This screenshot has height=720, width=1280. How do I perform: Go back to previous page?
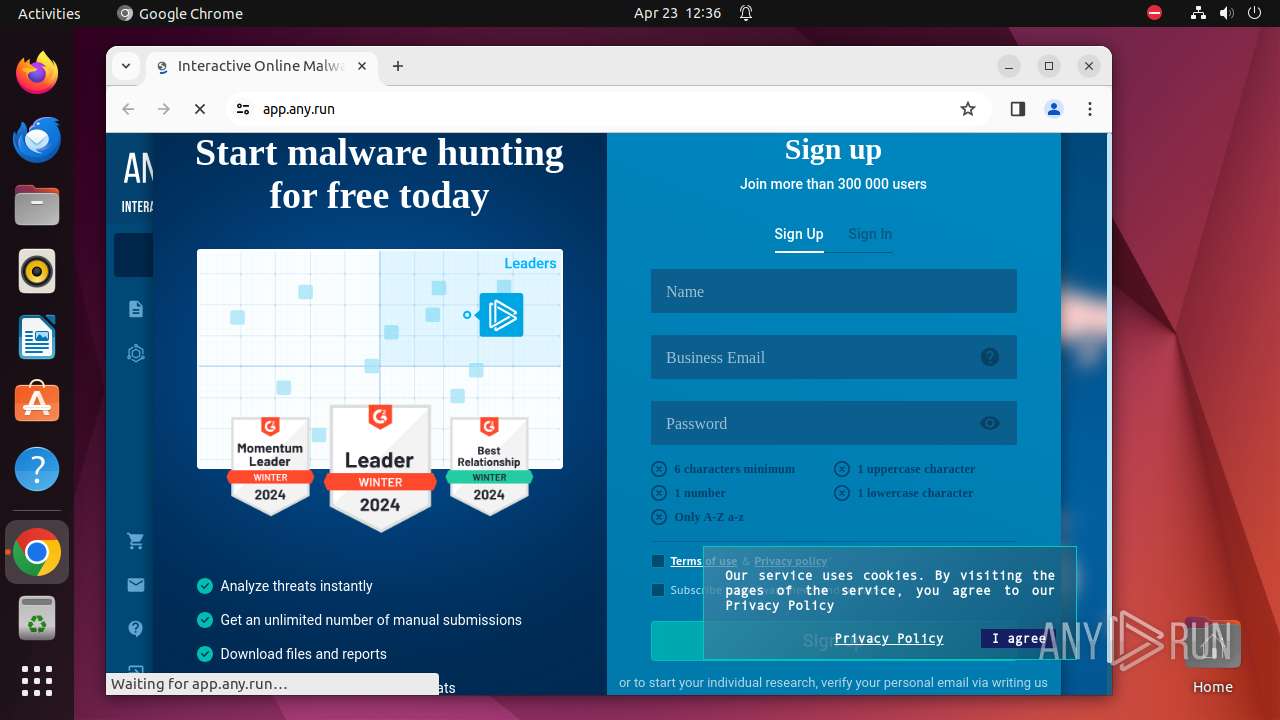click(128, 109)
